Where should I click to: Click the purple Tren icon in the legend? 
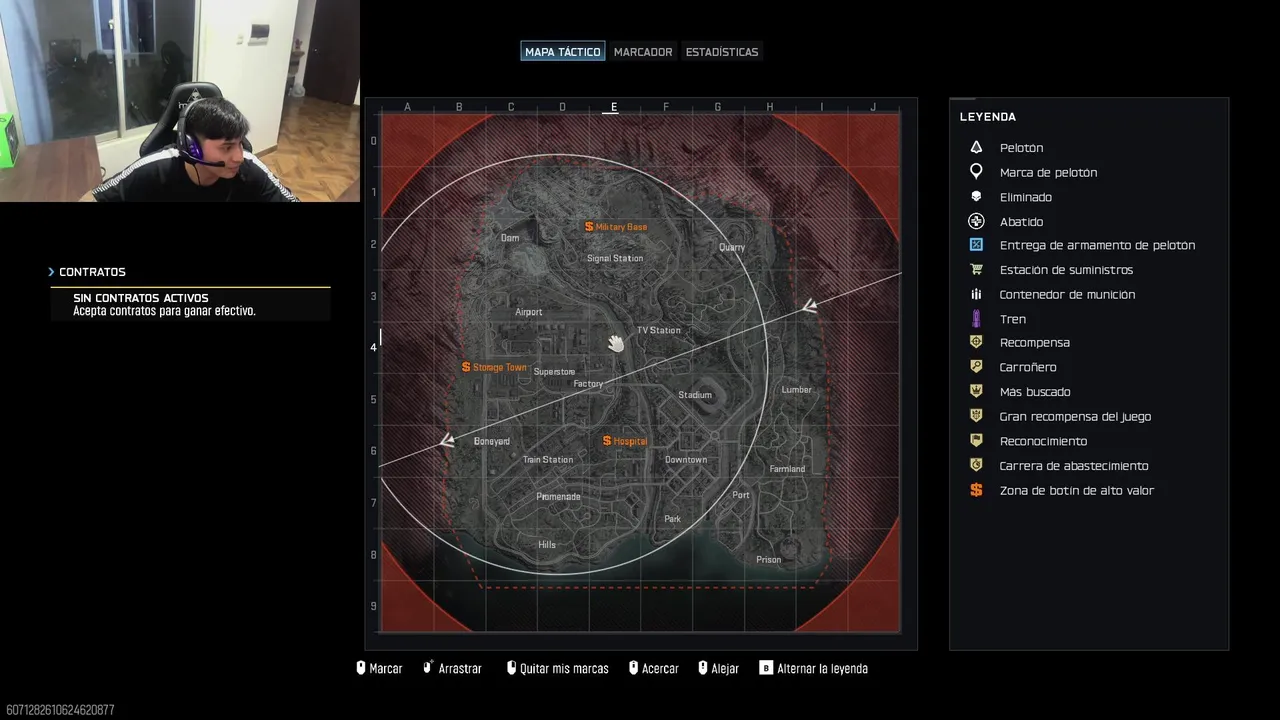pyautogui.click(x=977, y=319)
